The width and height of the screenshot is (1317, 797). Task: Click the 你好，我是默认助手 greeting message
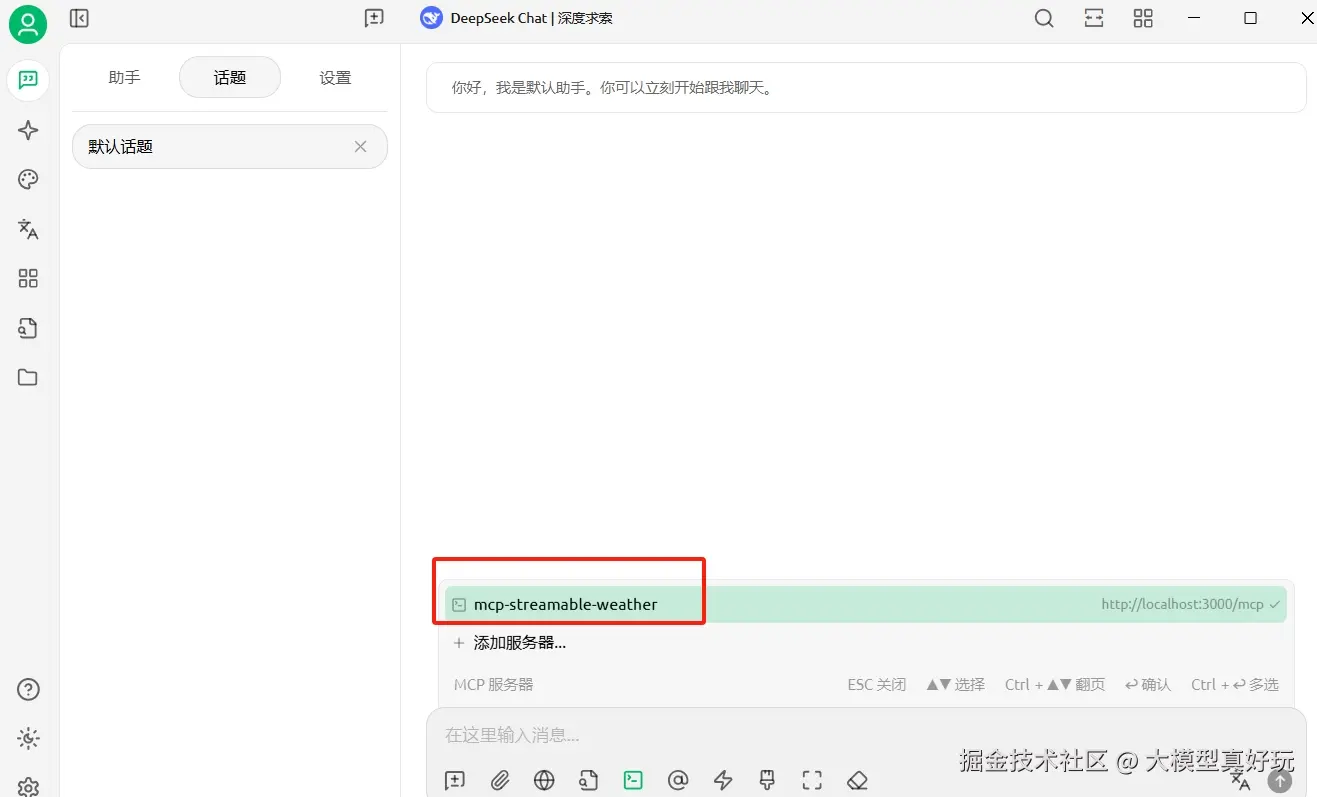(866, 87)
